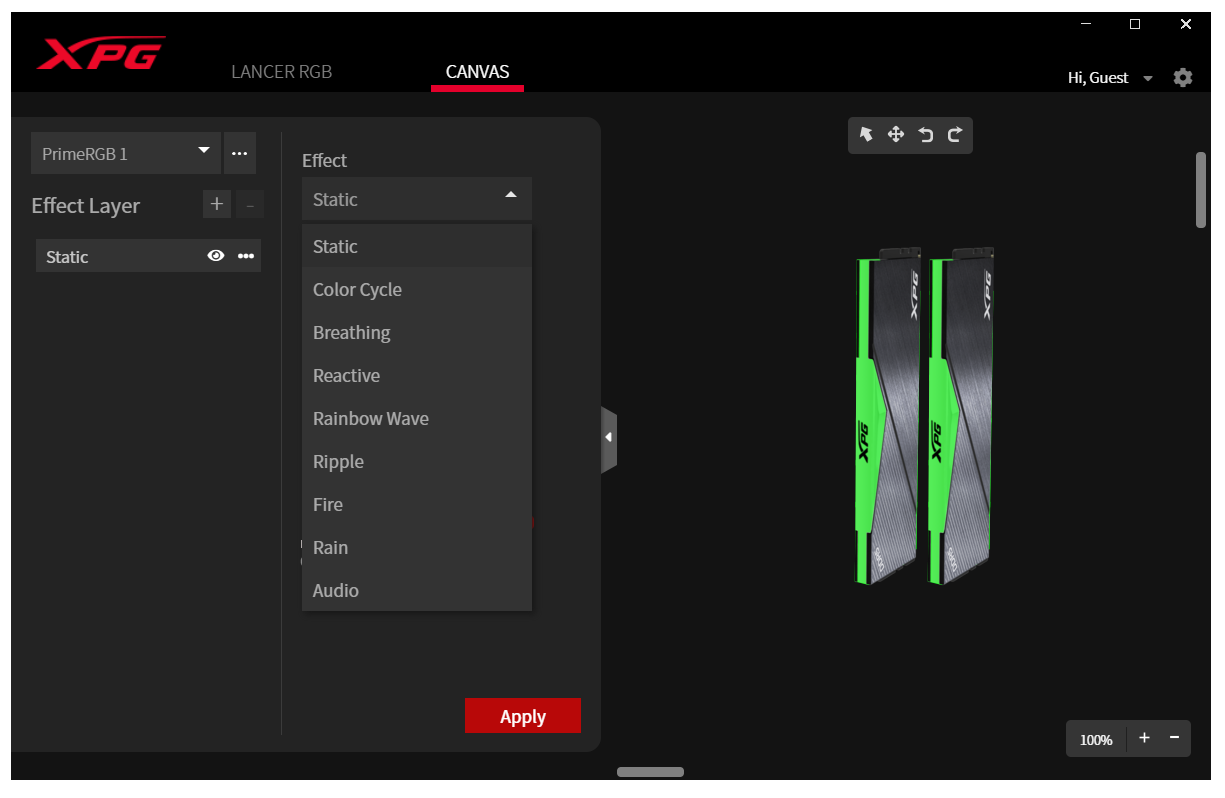
Task: Open Static layer more options menu
Action: [x=246, y=256]
